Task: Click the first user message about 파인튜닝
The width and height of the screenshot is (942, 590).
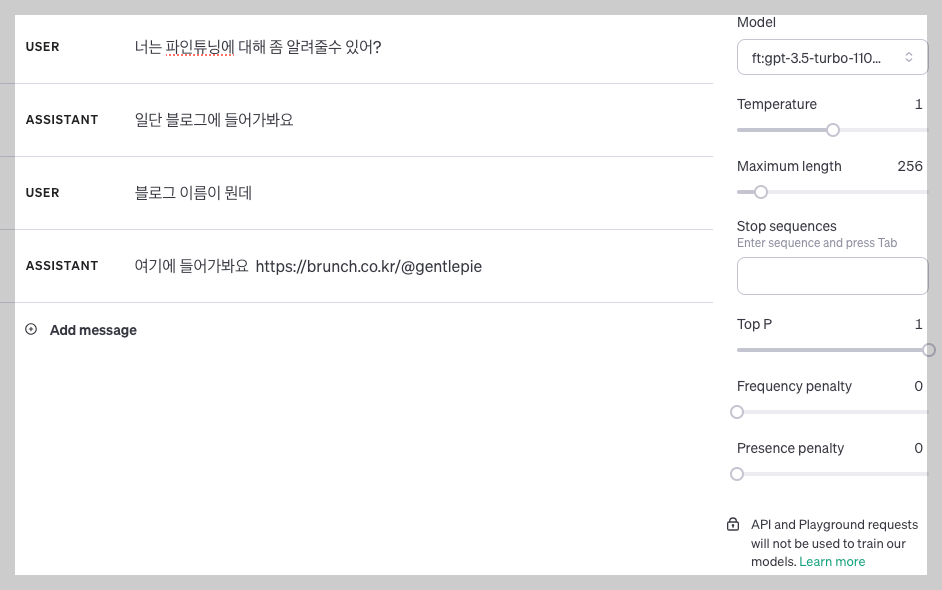Action: coord(258,47)
